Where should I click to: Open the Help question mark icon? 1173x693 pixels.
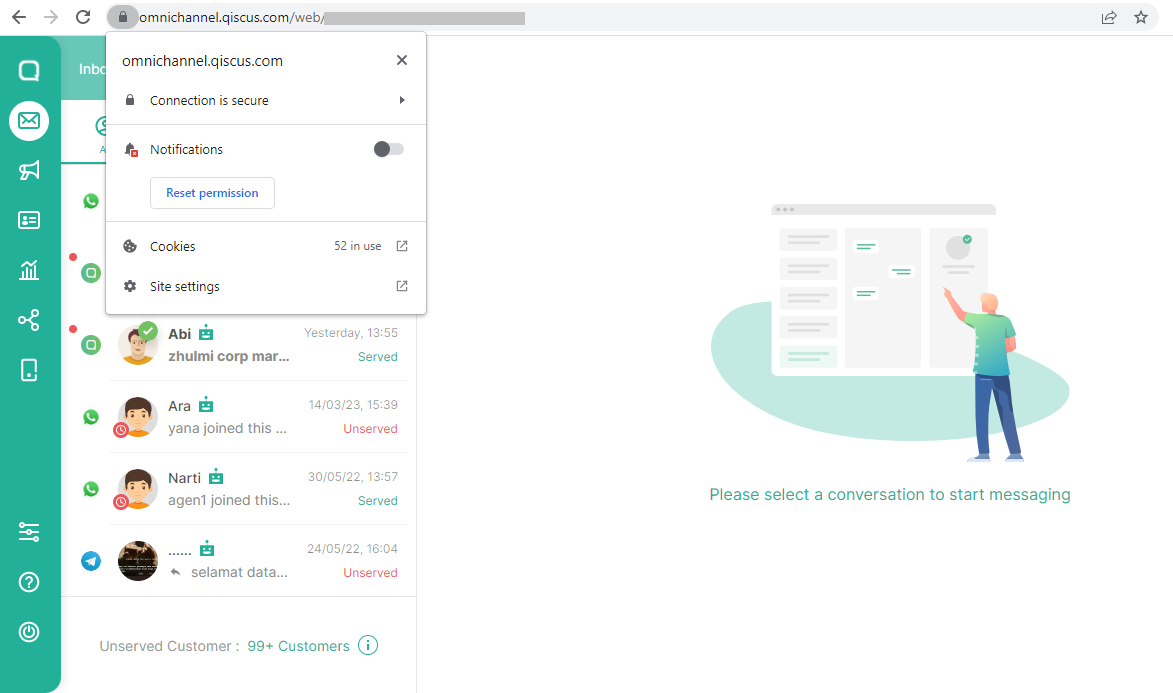(x=29, y=582)
